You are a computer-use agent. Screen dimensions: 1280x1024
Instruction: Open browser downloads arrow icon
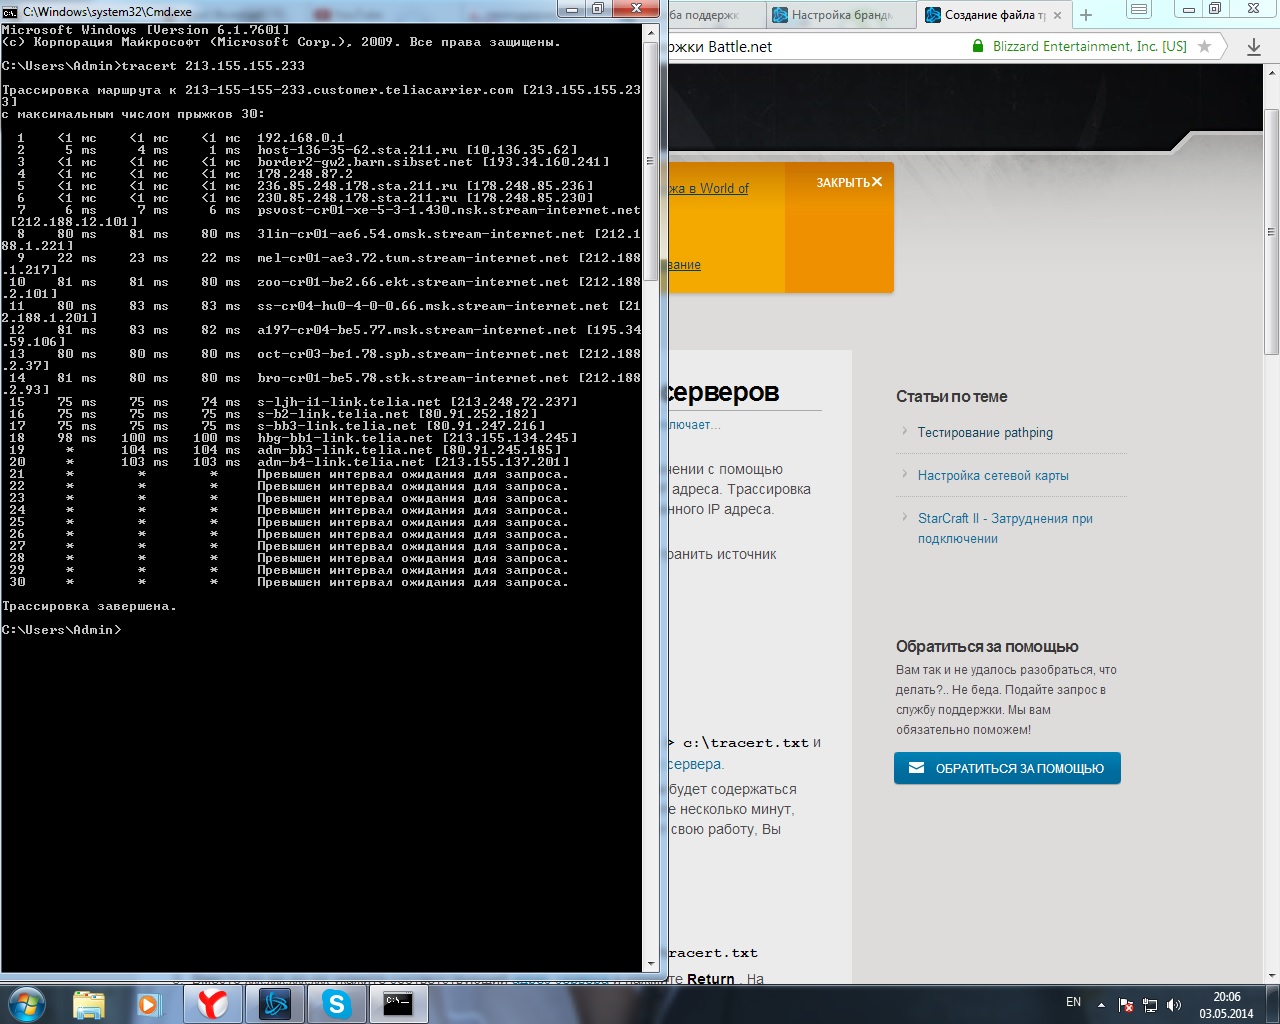click(1254, 47)
